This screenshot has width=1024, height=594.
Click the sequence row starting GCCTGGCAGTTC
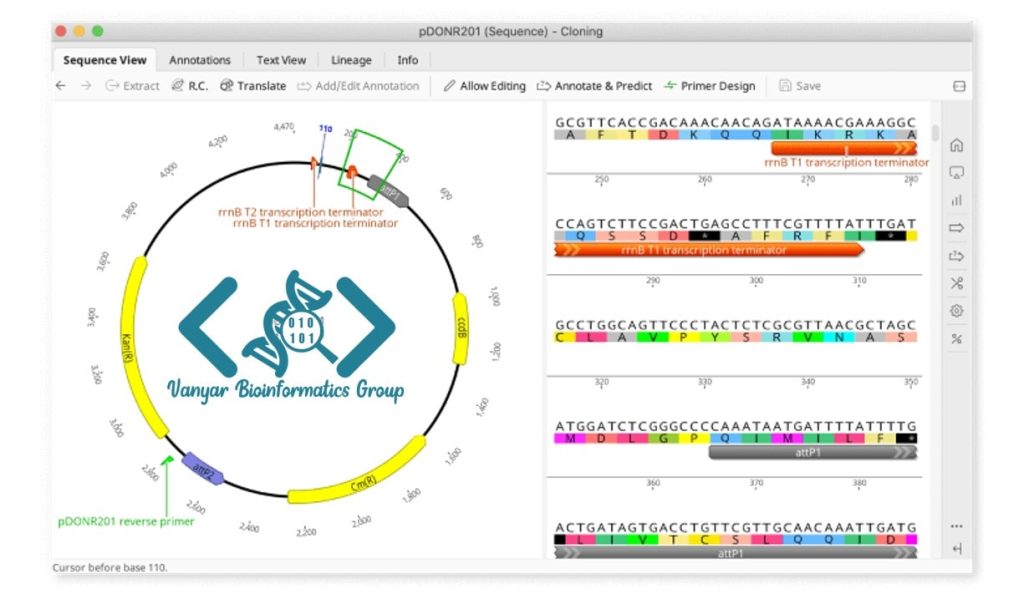735,324
